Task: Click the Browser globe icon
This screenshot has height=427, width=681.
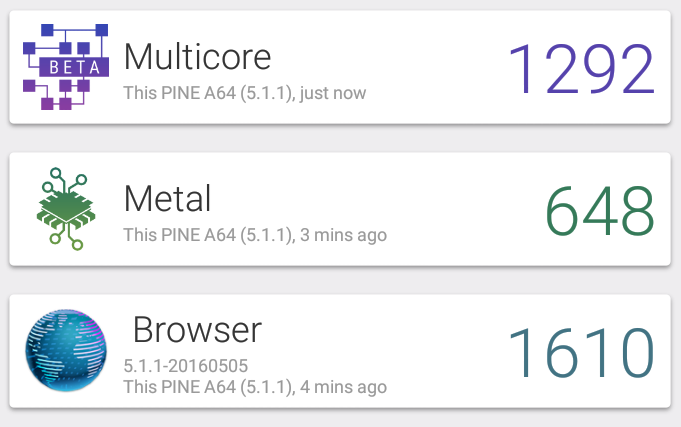Action: tap(66, 350)
